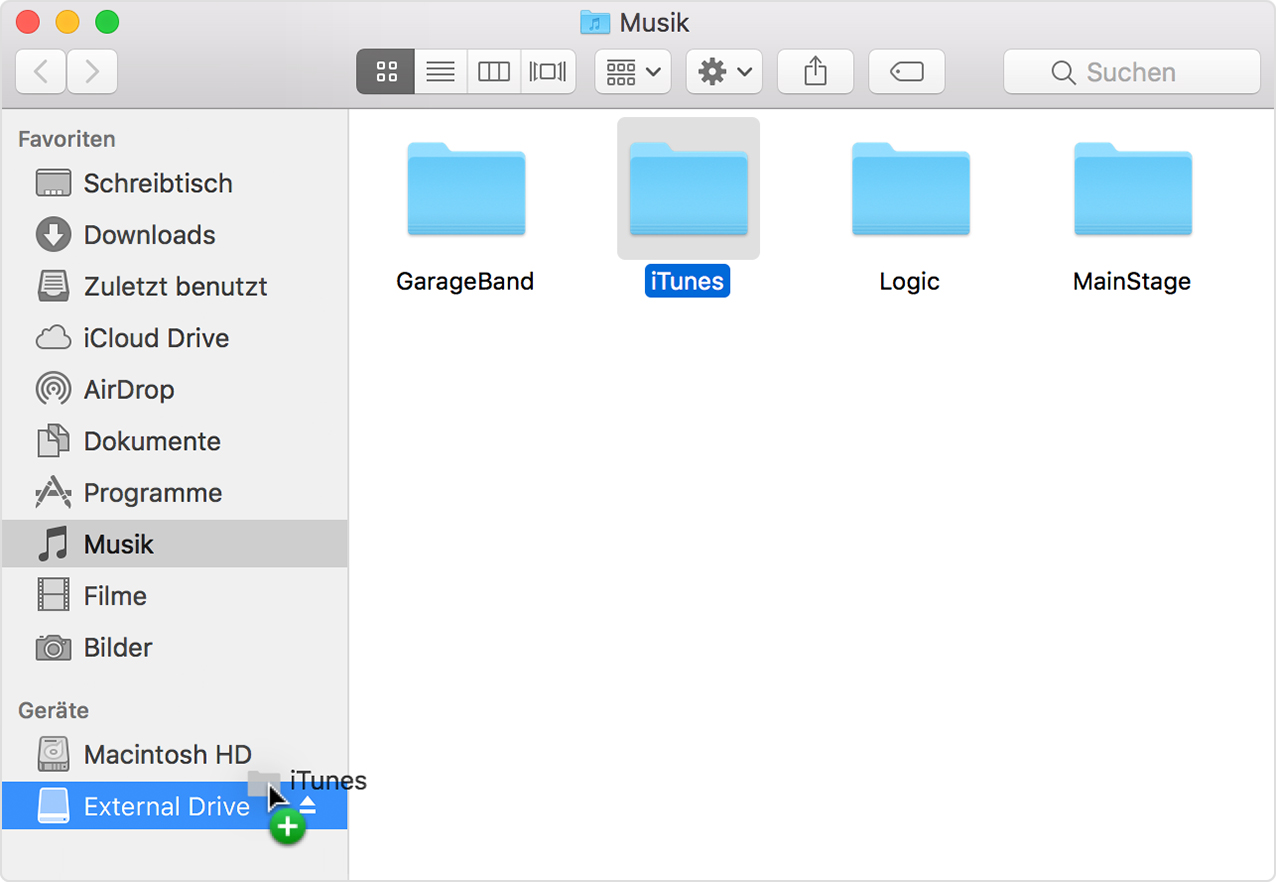Image resolution: width=1276 pixels, height=882 pixels.
Task: Minimize the Musik window
Action: 67,21
